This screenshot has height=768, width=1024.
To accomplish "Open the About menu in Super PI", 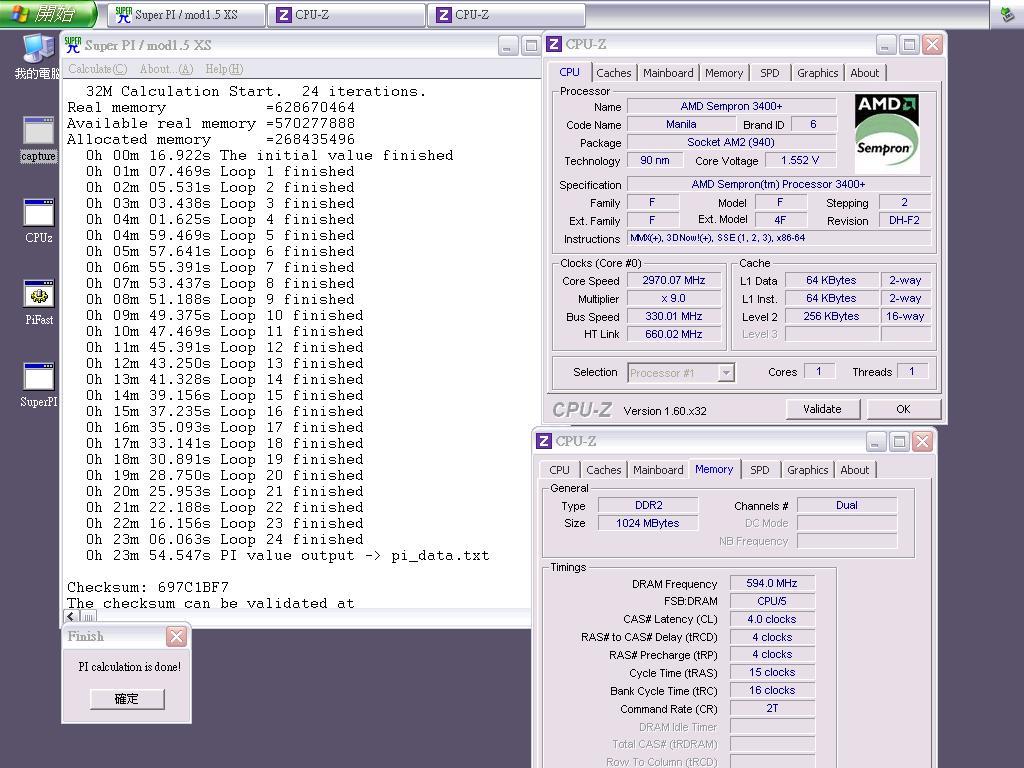I will coord(166,69).
